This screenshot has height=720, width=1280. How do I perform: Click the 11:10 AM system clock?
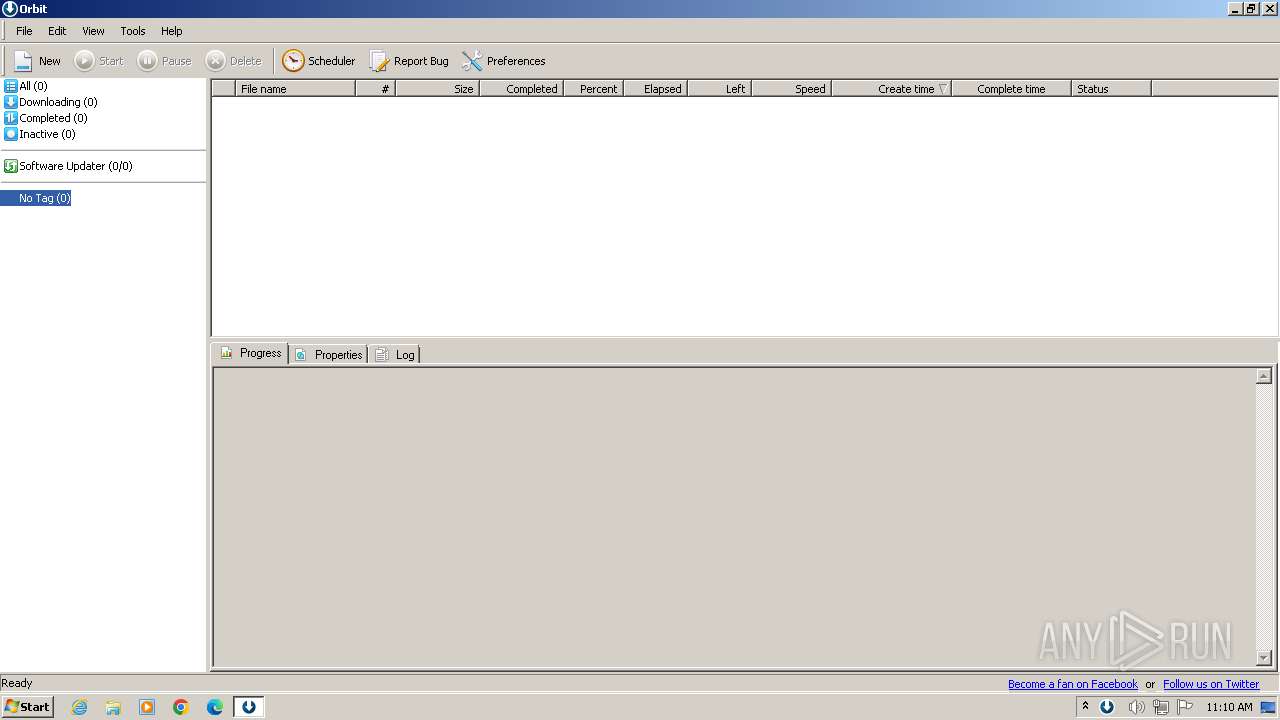pos(1229,707)
